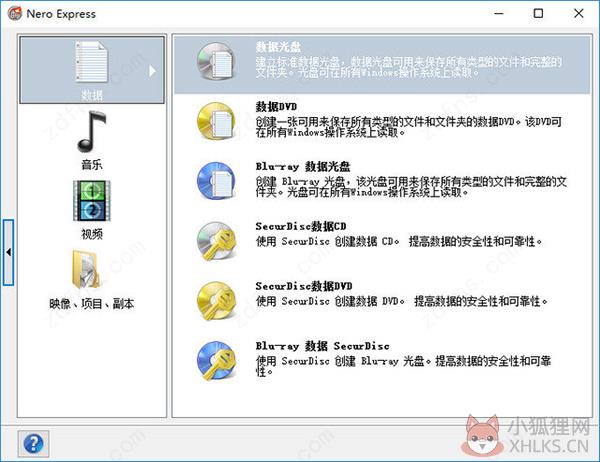Choose the SecurDisc数据CD title
The image size is (600, 462).
click(301, 226)
